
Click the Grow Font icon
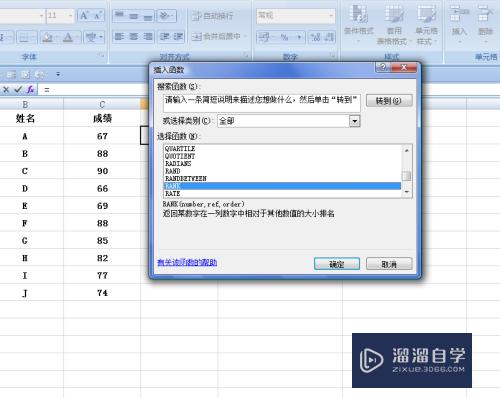[x=84, y=16]
